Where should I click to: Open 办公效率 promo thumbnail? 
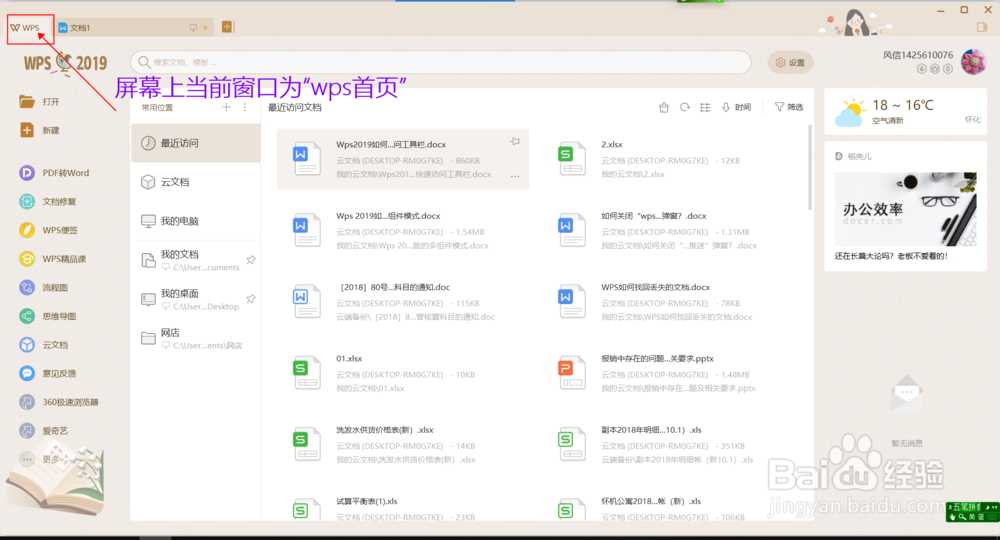click(x=905, y=209)
